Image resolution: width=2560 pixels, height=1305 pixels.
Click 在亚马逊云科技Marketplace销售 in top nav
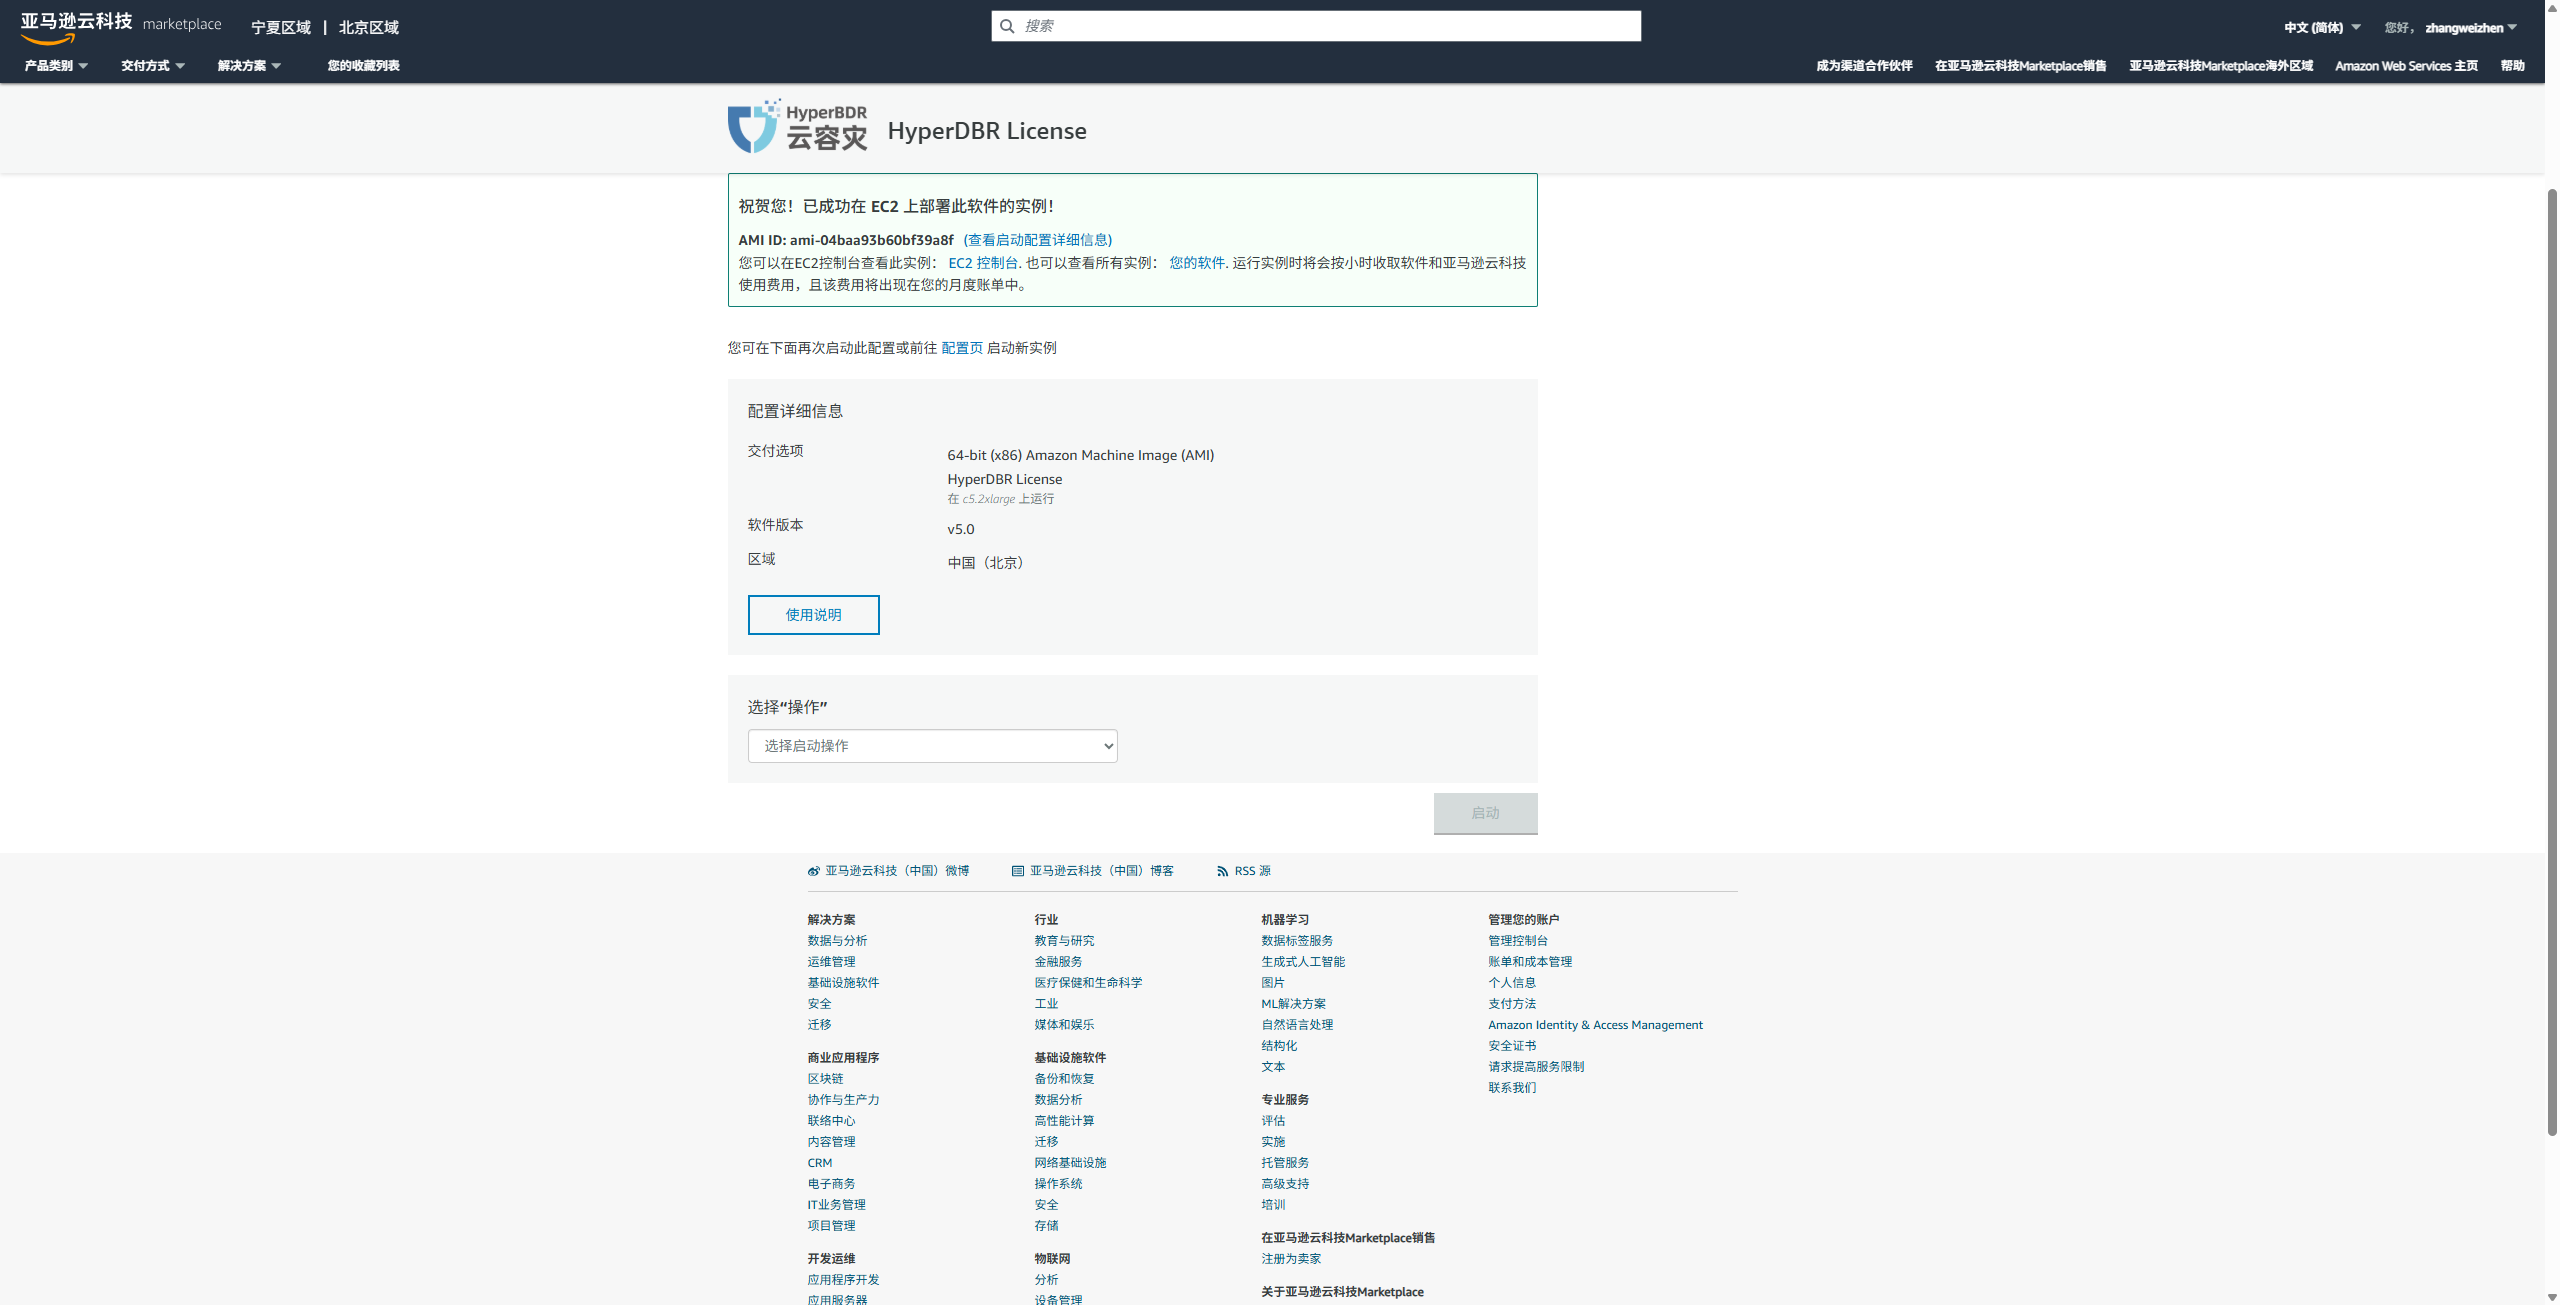pyautogui.click(x=2020, y=66)
